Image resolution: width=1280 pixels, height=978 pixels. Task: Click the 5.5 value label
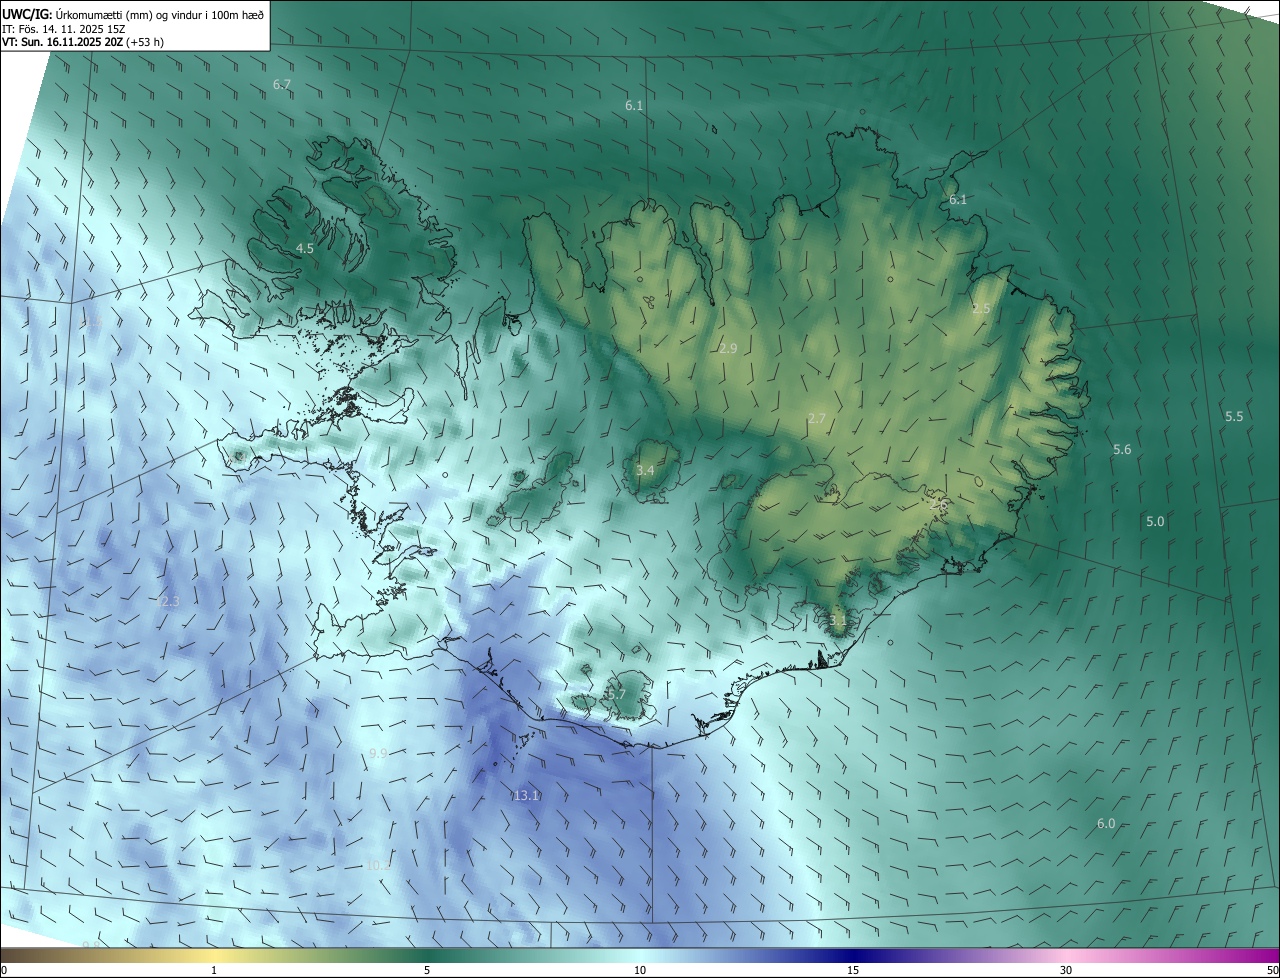pos(1234,416)
